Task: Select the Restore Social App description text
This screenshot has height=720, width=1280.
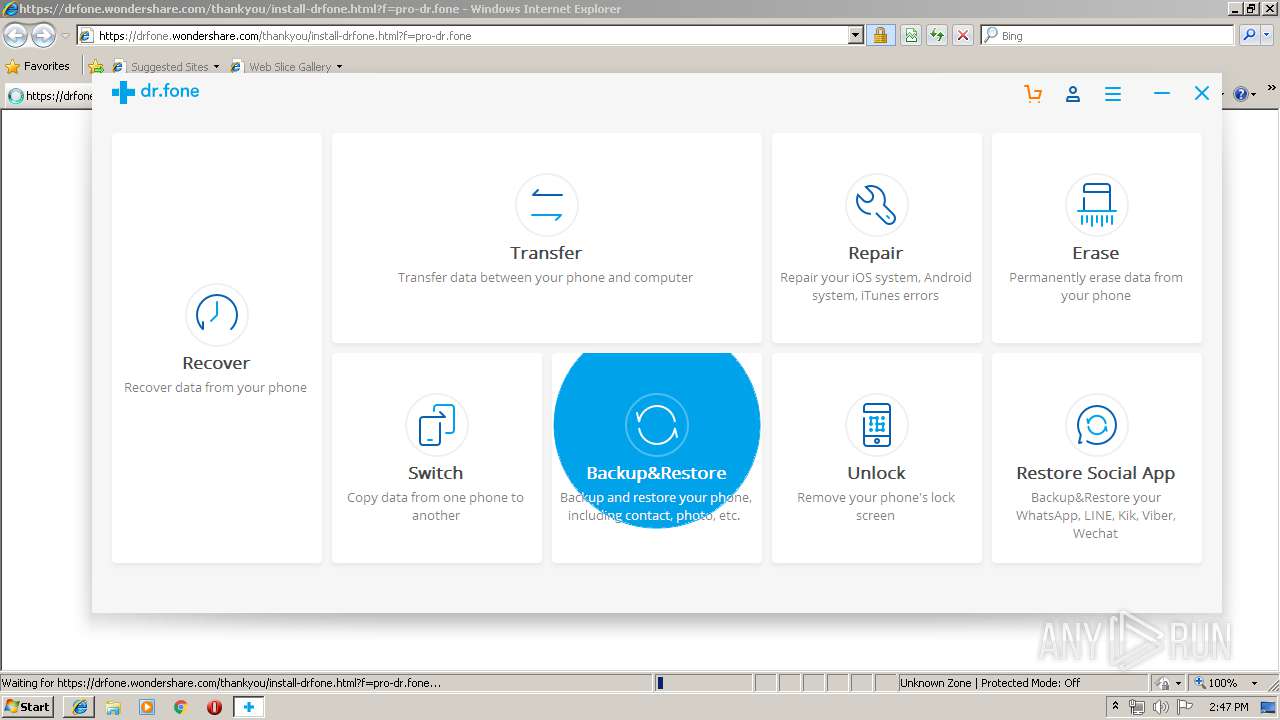Action: click(x=1096, y=515)
